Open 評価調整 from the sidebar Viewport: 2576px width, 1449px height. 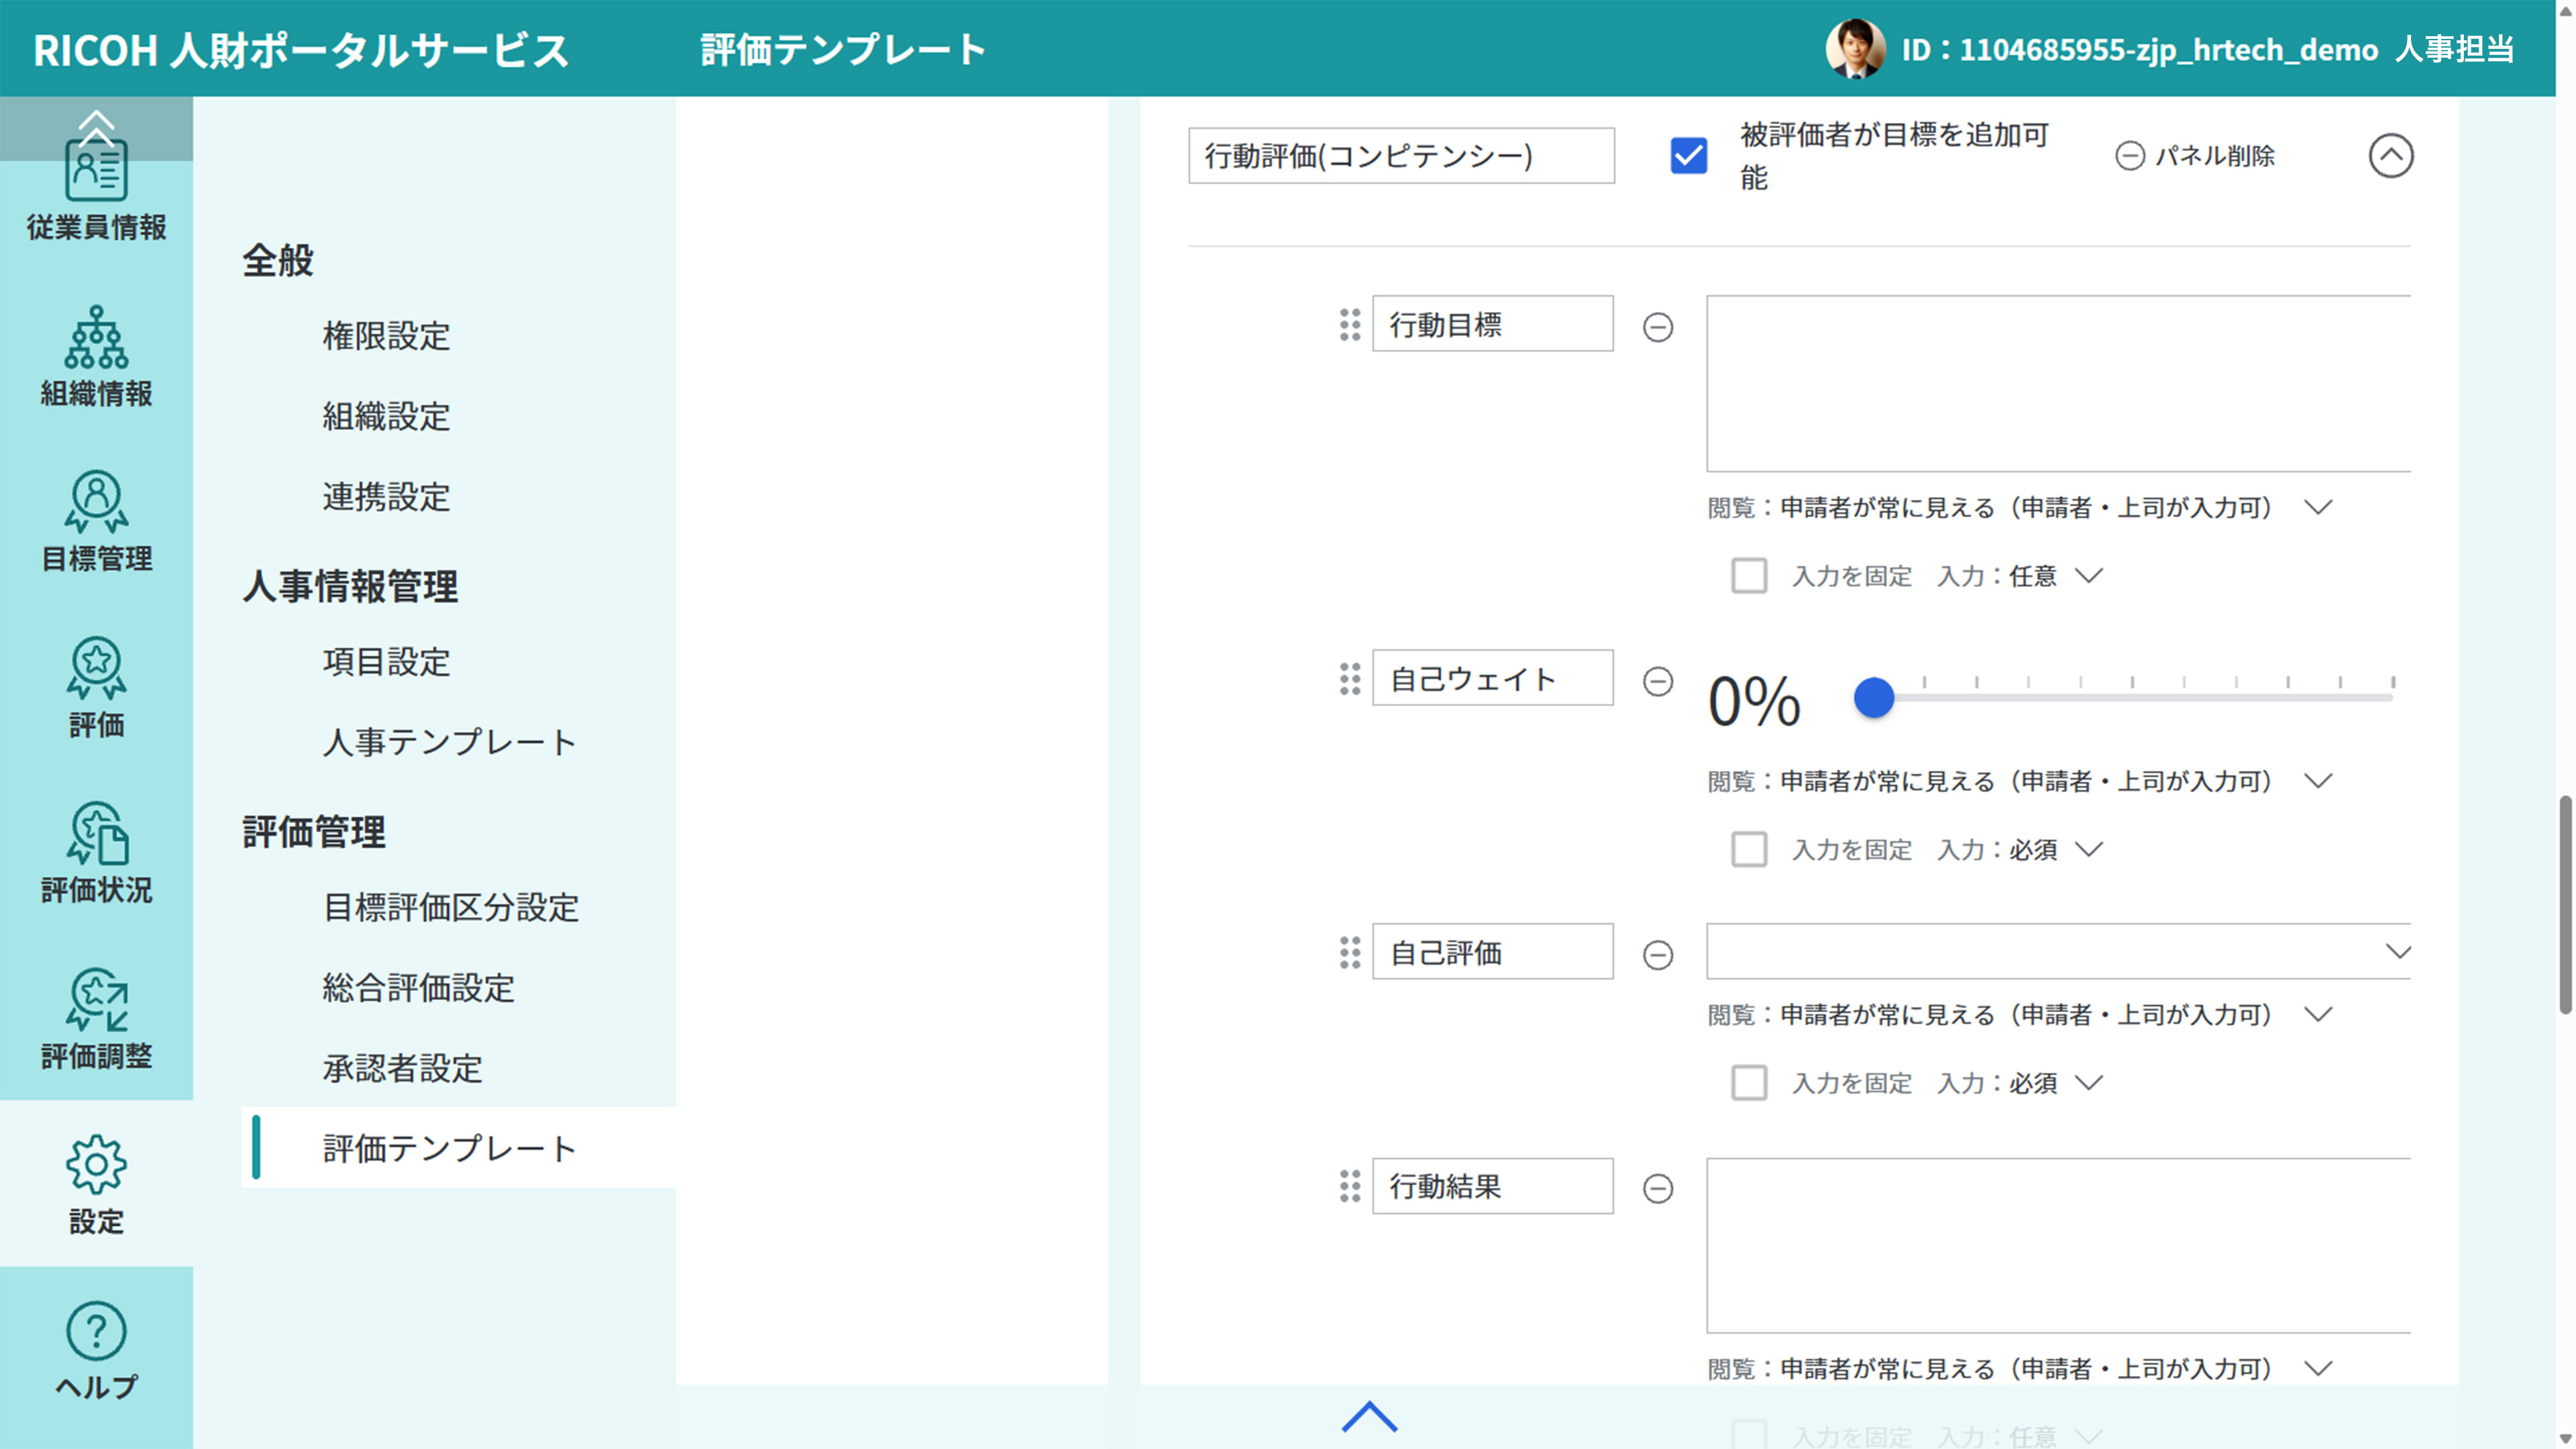[96, 1019]
